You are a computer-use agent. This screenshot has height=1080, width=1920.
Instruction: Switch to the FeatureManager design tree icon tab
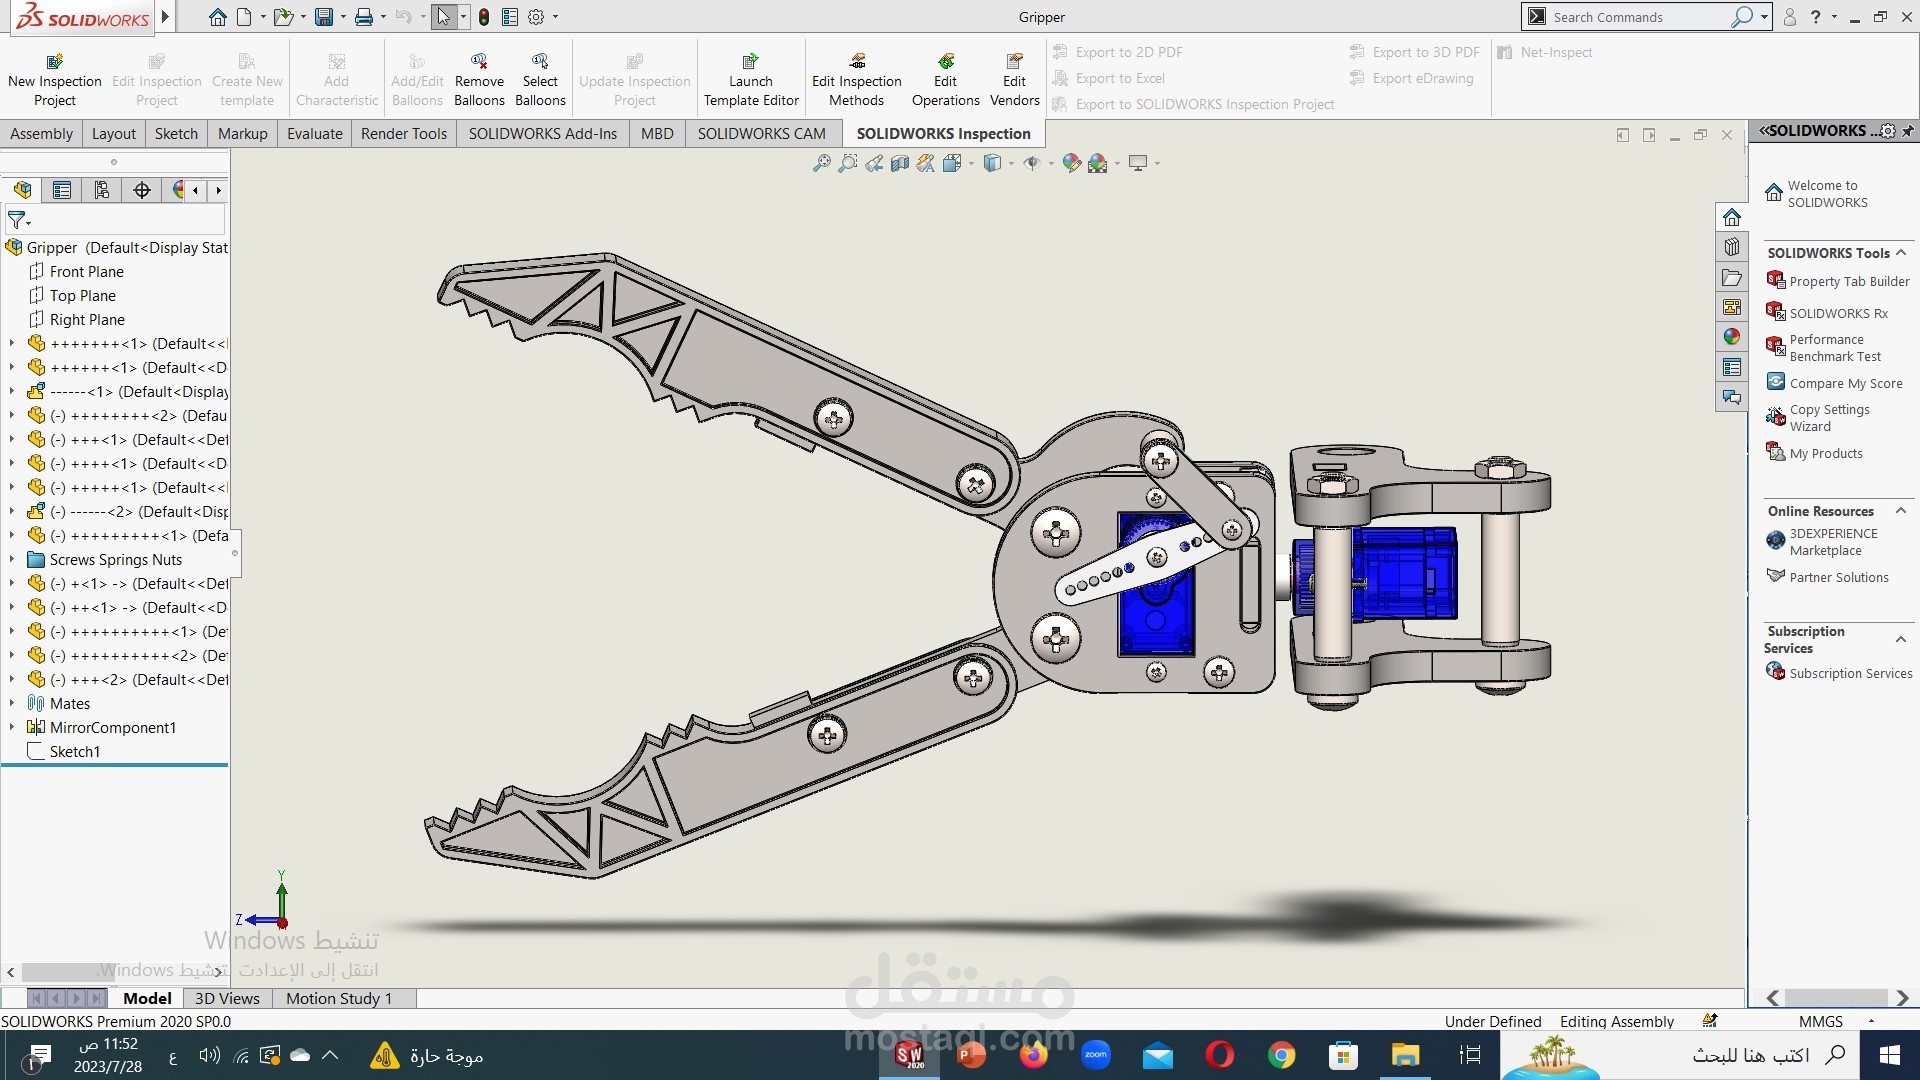(x=22, y=190)
